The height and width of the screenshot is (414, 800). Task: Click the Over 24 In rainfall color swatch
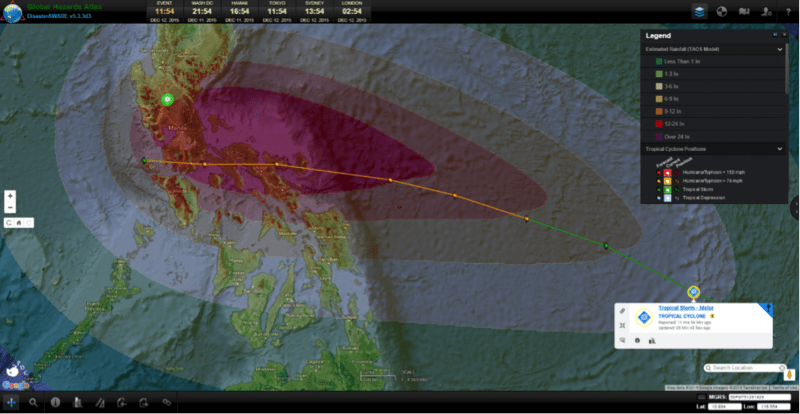click(x=657, y=136)
